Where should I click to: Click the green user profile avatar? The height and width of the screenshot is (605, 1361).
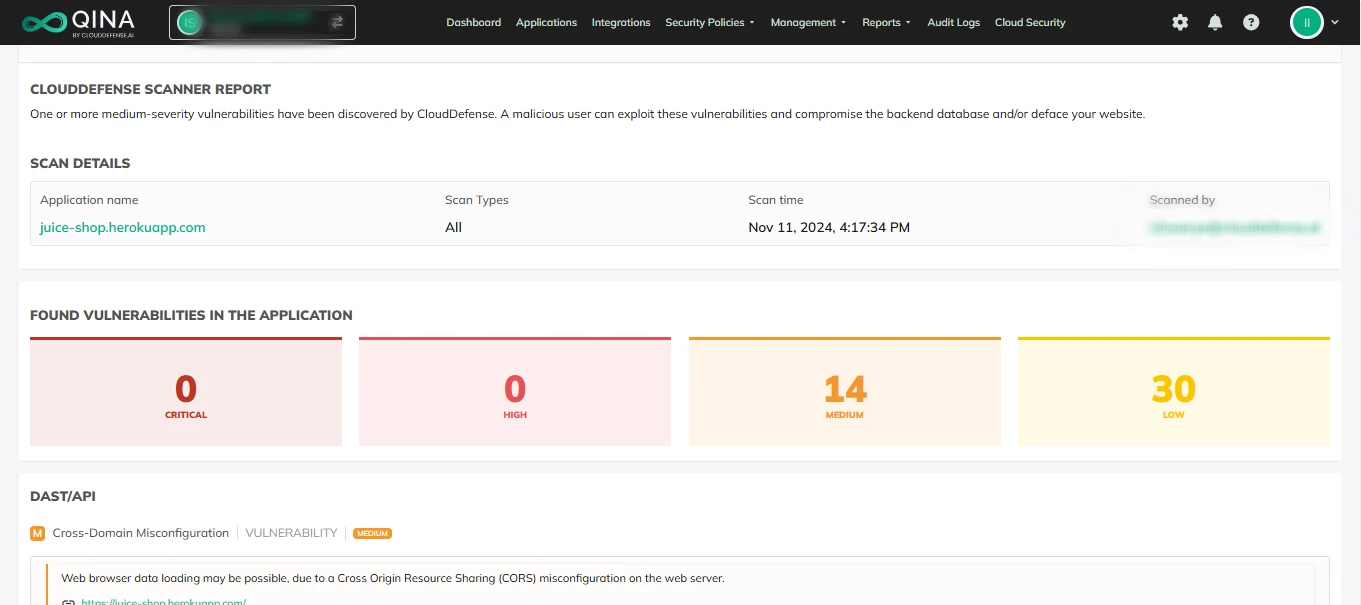[1307, 22]
